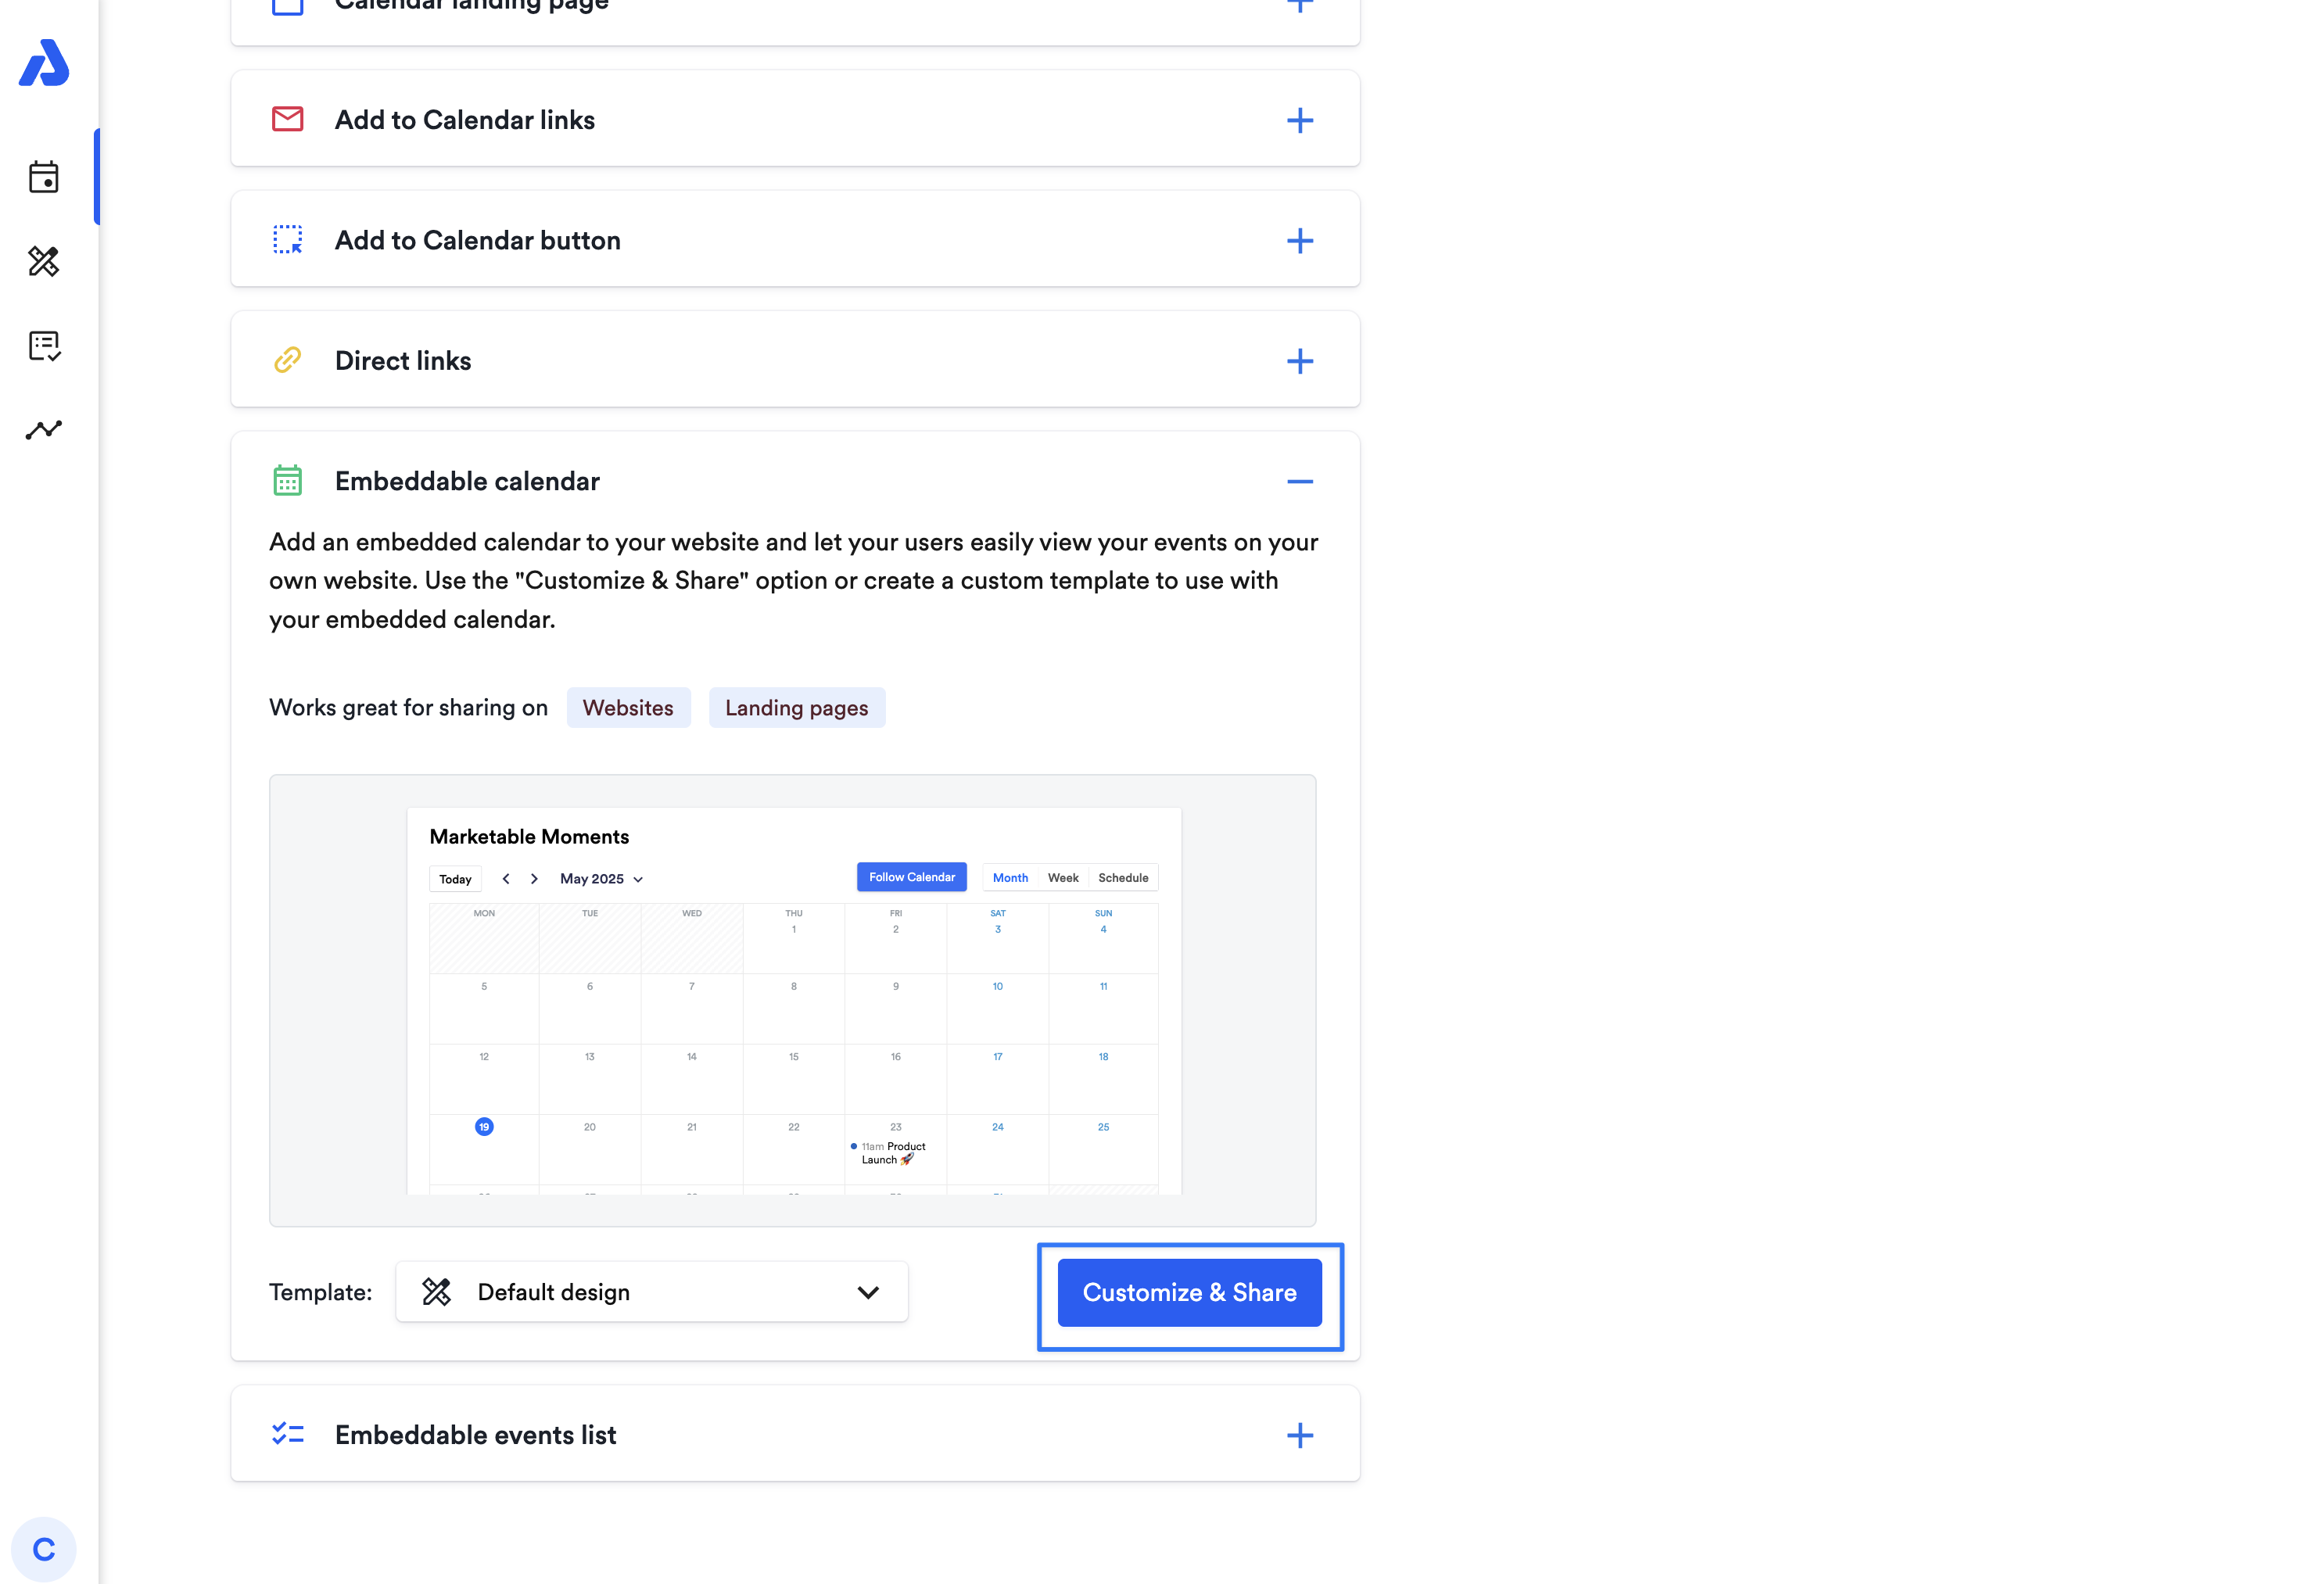Click the user avatar 'C' icon
Image resolution: width=2324 pixels, height=1584 pixels.
(44, 1549)
